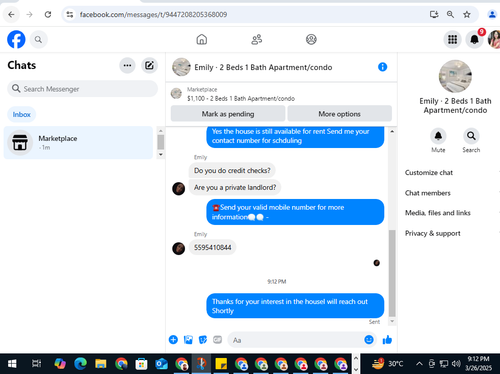Screen dimensions: 500x374
Task: Click Emily's avatar beside phone number message
Action: tap(179, 248)
